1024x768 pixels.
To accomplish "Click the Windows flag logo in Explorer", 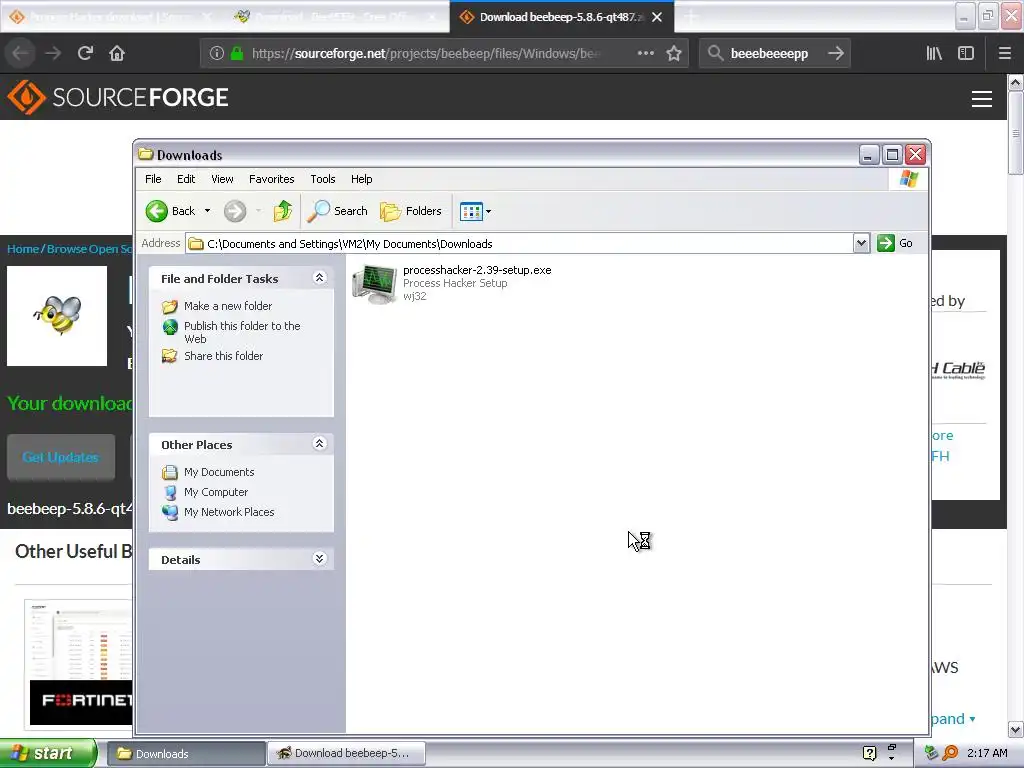I will [908, 179].
